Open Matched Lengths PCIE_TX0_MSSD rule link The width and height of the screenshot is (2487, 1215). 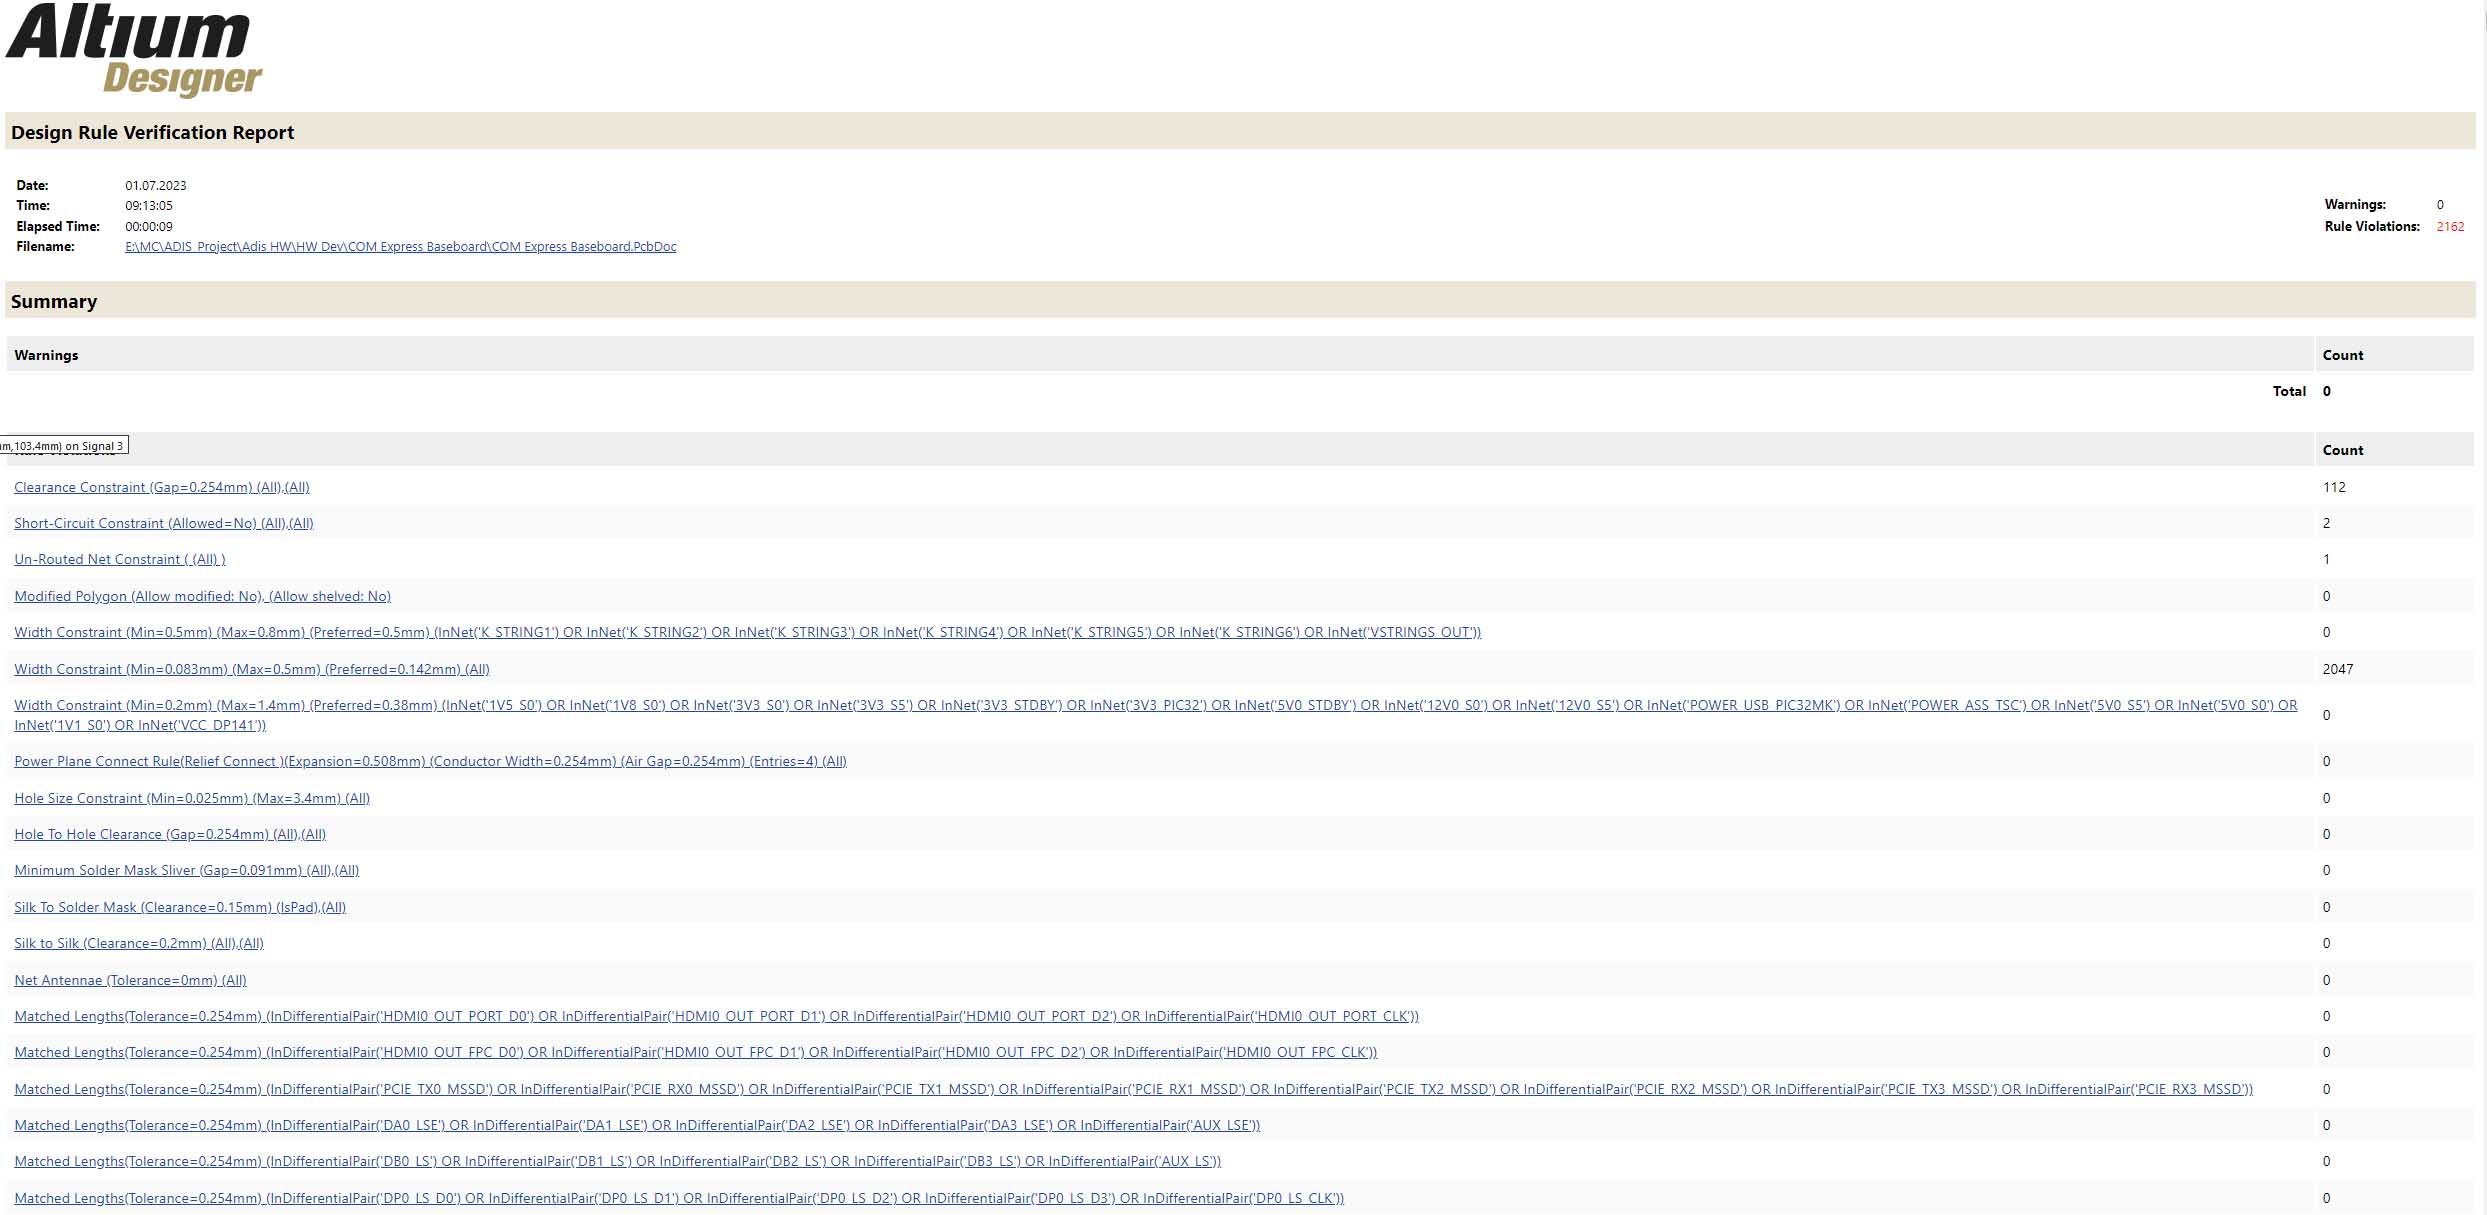pyautogui.click(x=1133, y=1089)
